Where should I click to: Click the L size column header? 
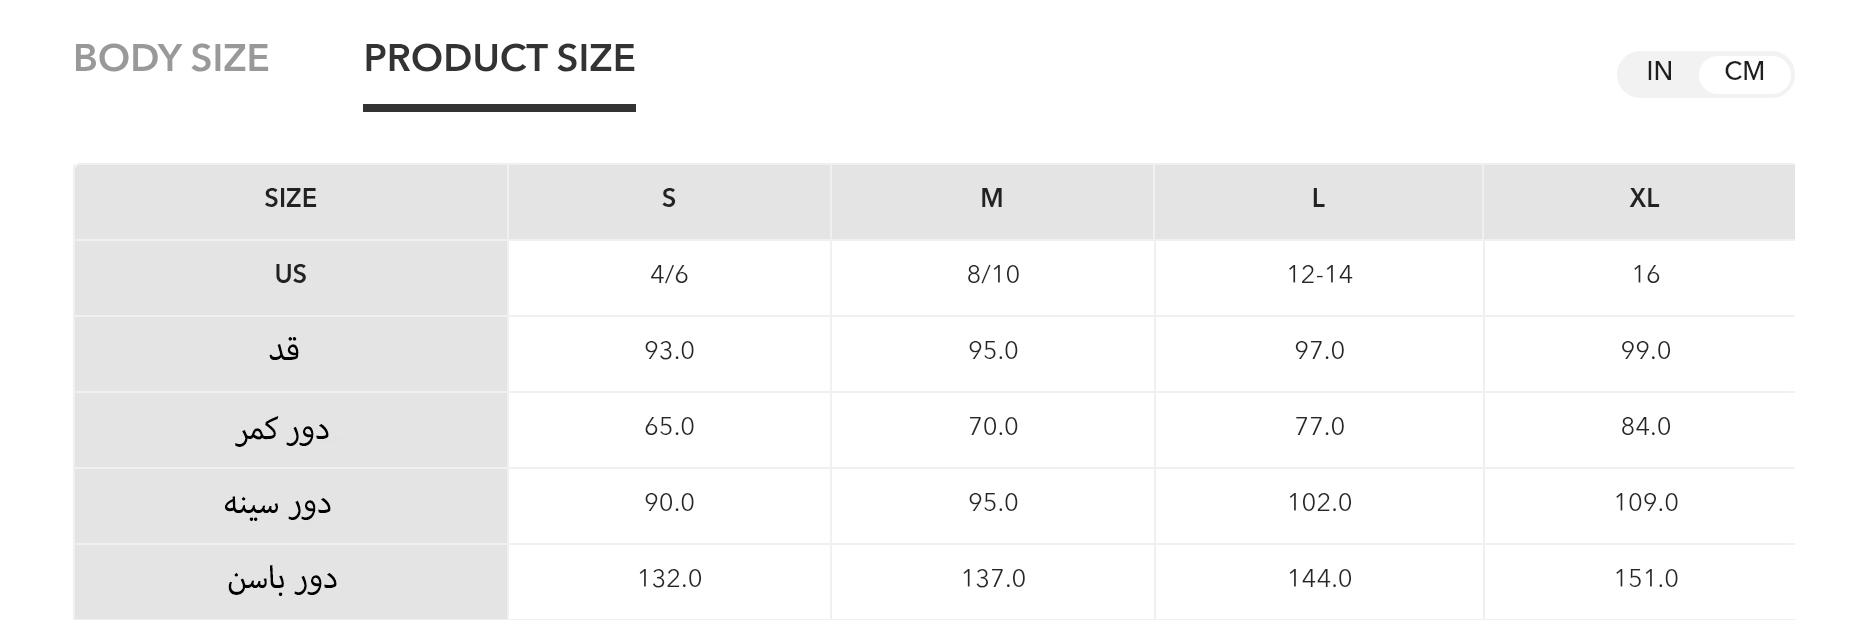[1318, 198]
